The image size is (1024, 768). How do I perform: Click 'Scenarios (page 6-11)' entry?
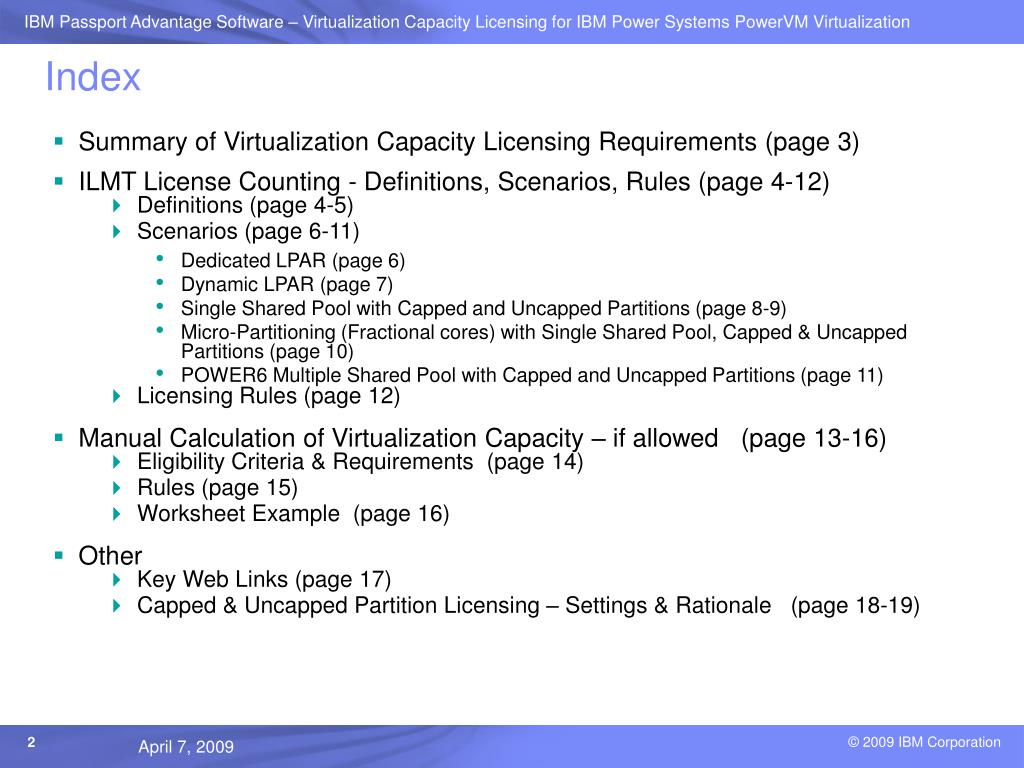click(x=248, y=231)
